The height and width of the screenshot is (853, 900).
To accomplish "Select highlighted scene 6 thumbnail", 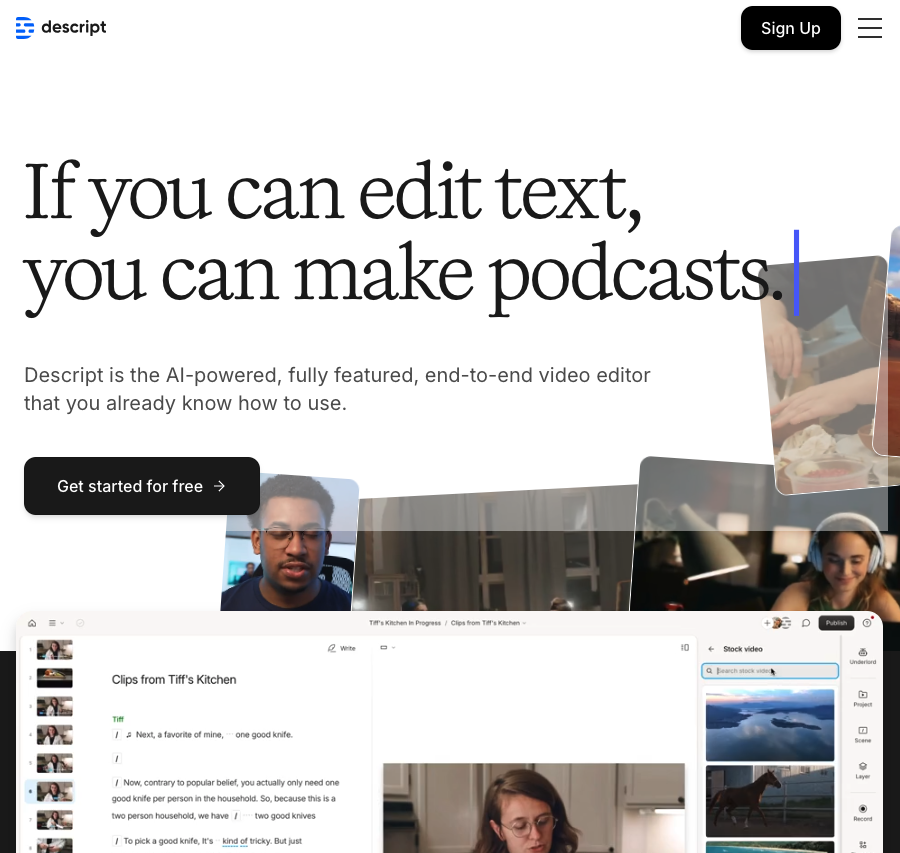I will point(55,792).
